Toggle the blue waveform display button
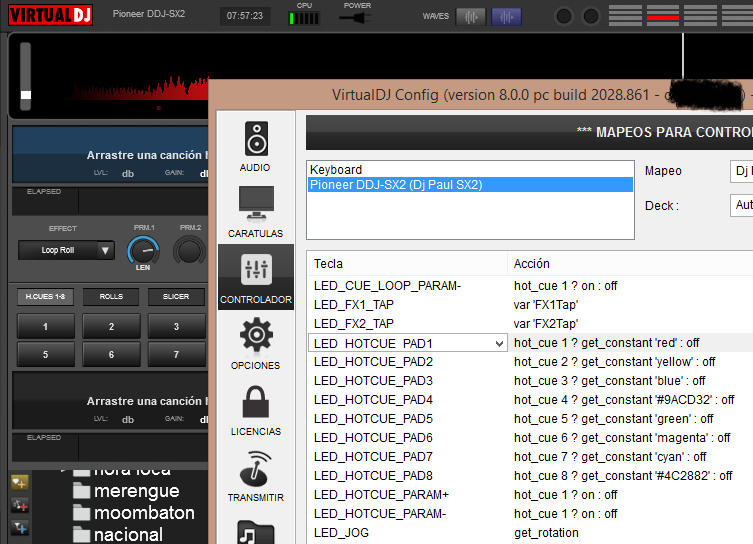 click(x=506, y=16)
